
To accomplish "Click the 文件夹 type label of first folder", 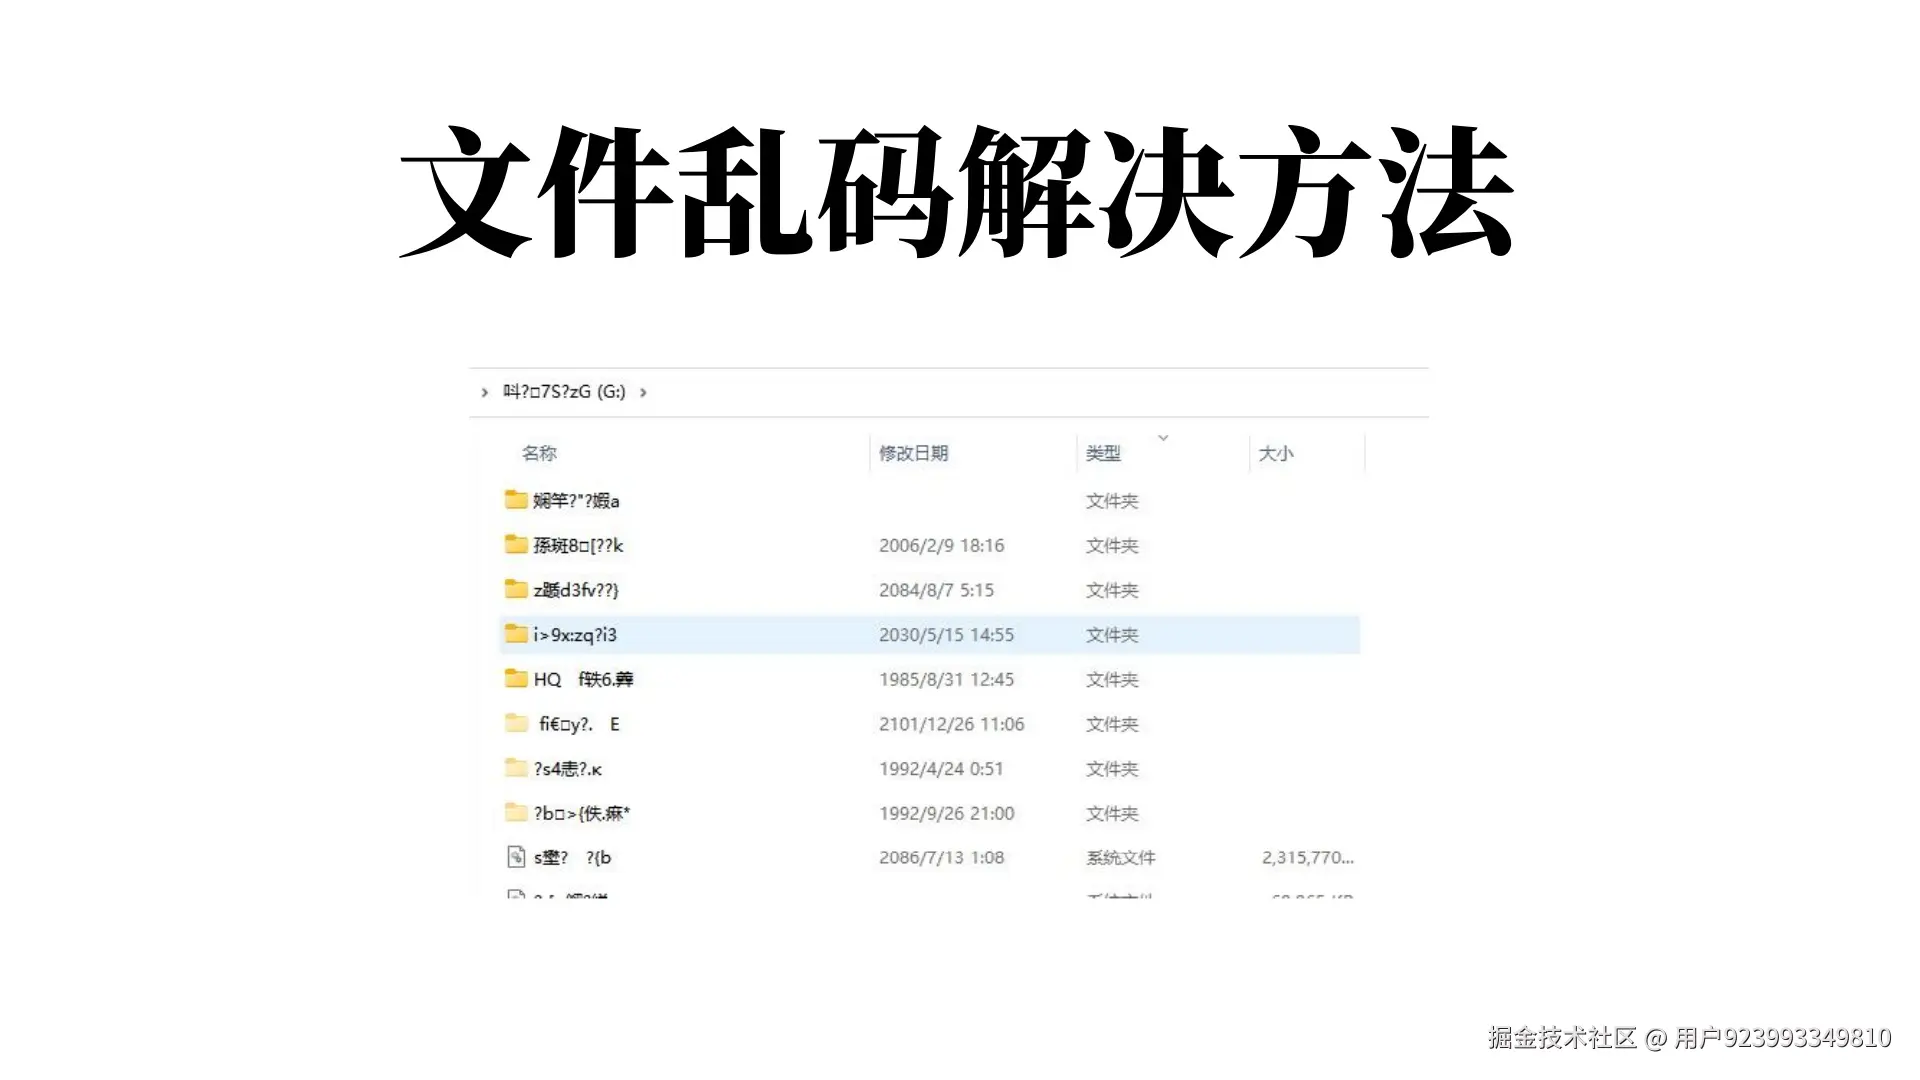I will tap(1112, 500).
